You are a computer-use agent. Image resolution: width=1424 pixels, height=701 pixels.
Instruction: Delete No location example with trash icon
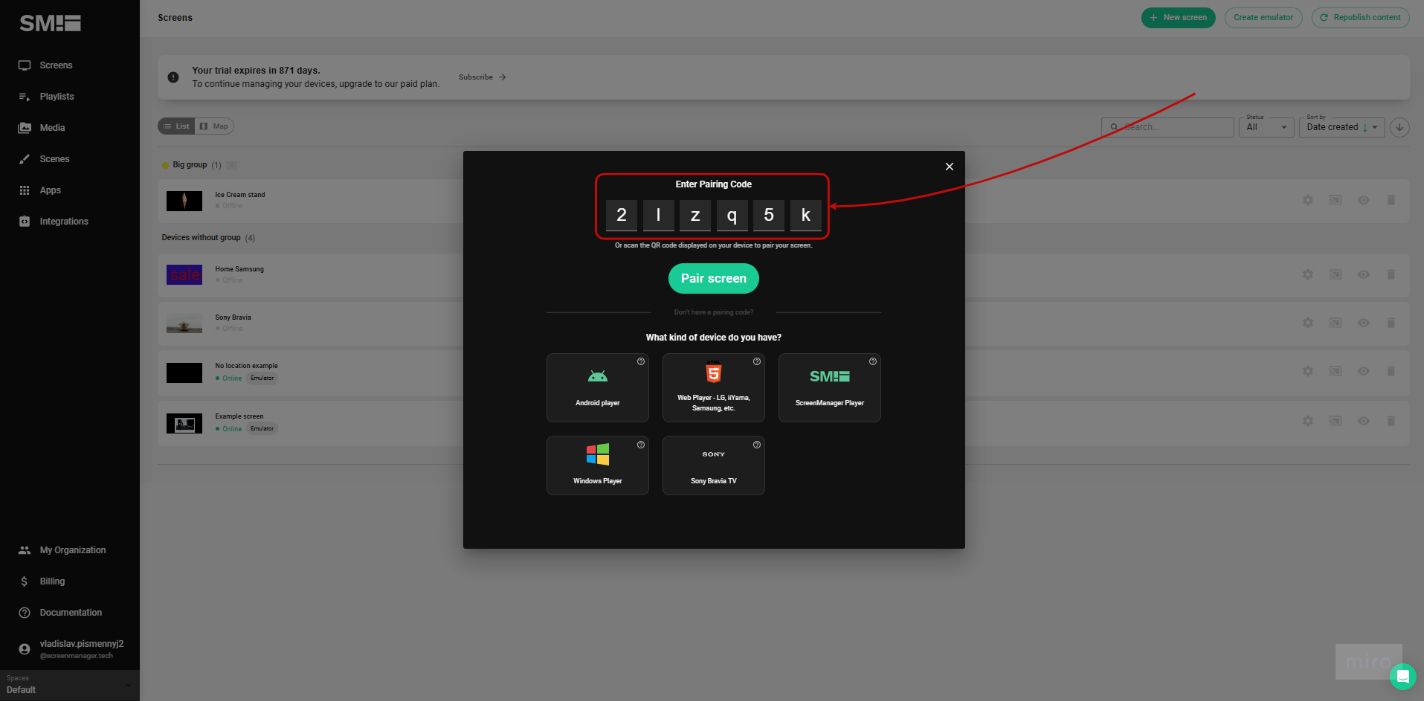pyautogui.click(x=1391, y=371)
